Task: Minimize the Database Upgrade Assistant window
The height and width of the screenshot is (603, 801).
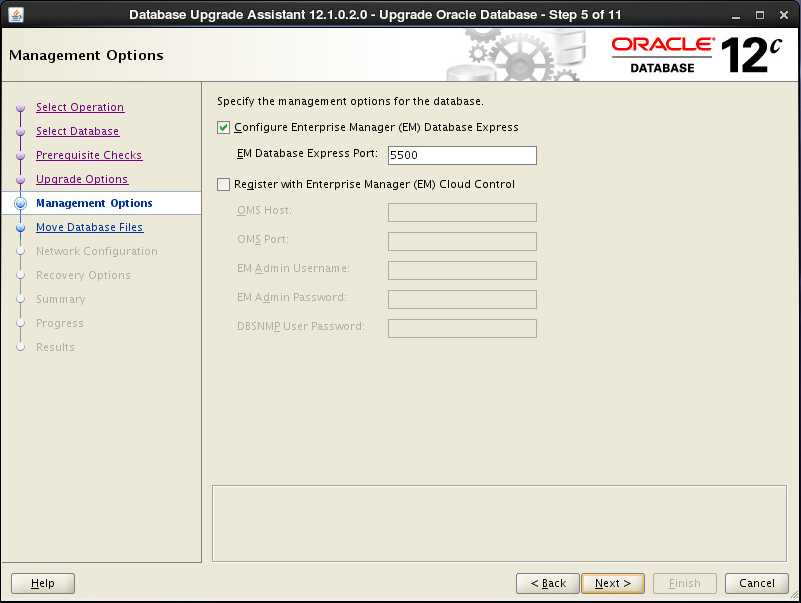Action: pos(736,15)
